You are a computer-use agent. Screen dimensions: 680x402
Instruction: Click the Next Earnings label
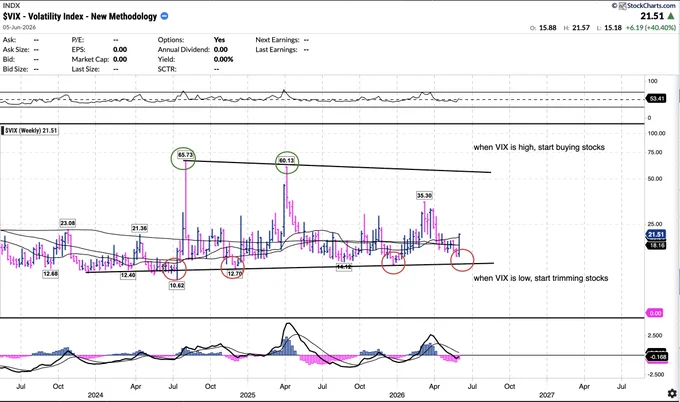[278, 39]
